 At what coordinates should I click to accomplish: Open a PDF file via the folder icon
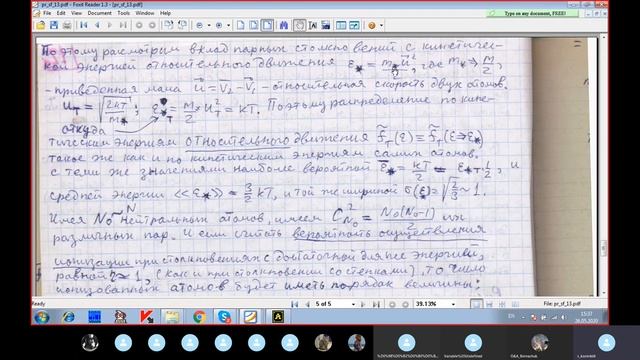point(40,25)
